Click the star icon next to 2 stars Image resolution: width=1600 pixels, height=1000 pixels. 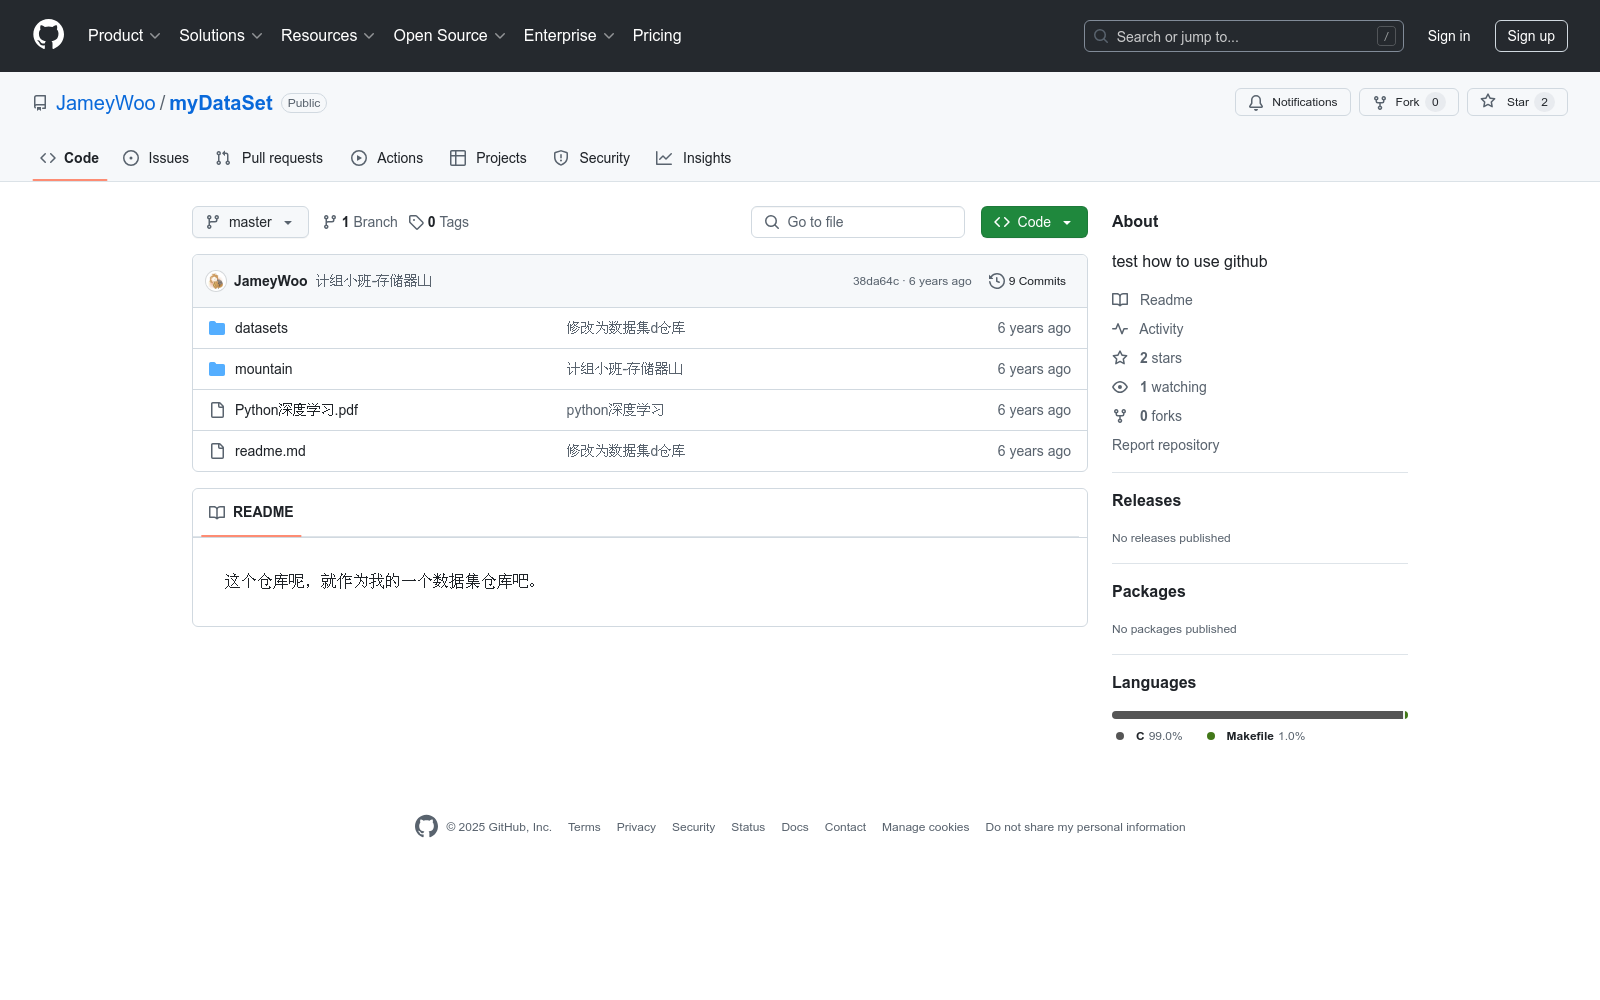coord(1120,358)
